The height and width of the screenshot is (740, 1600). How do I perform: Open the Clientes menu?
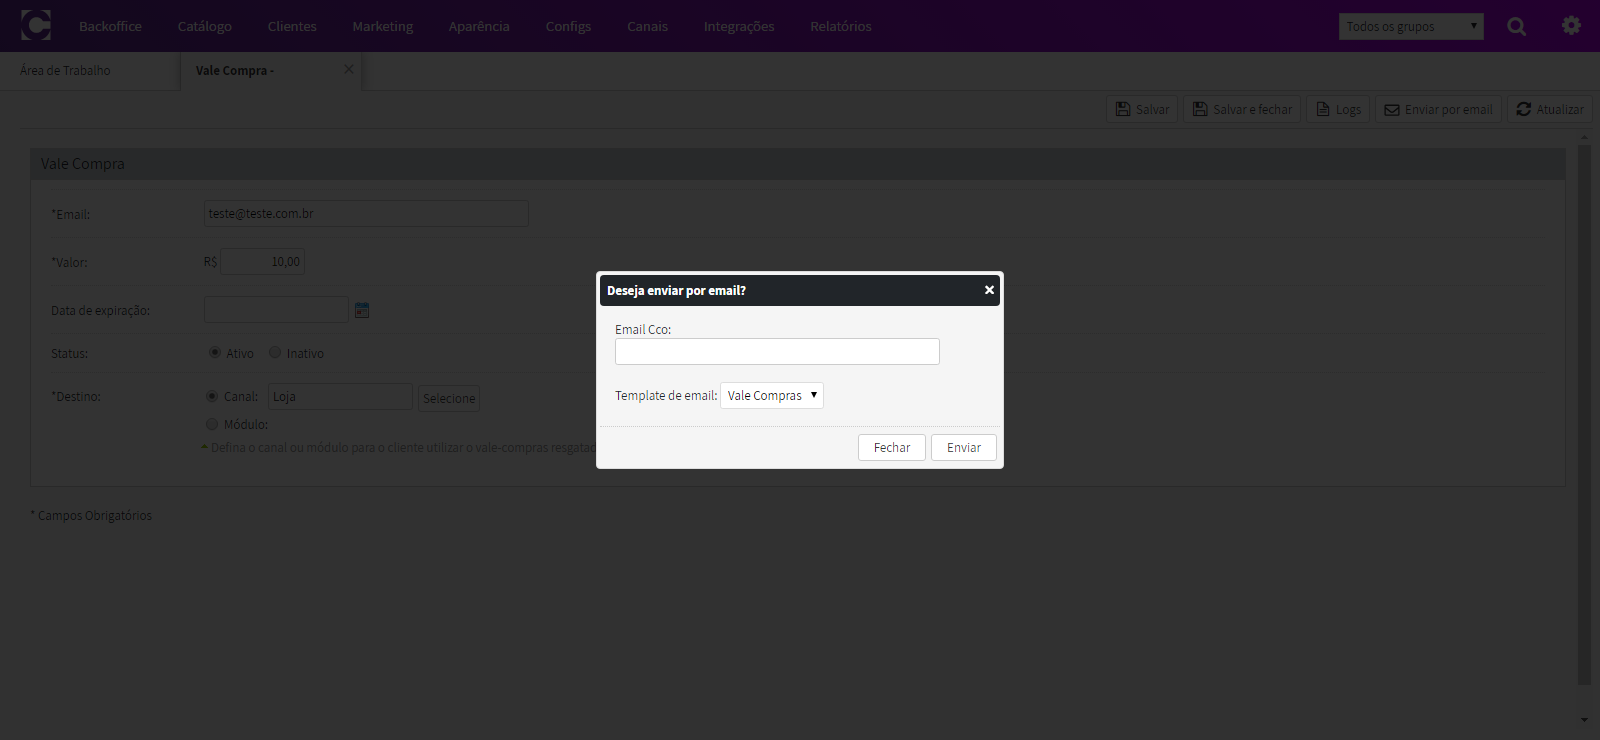click(292, 26)
